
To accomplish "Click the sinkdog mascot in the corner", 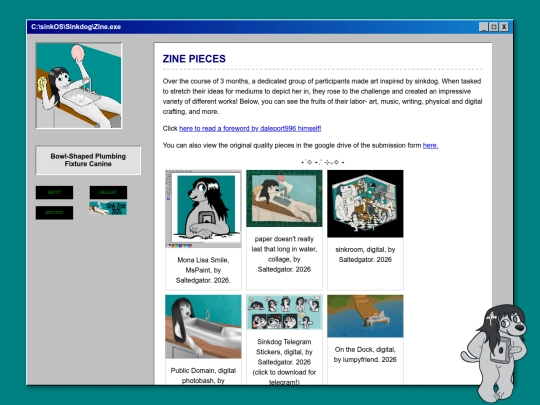I will pos(495,353).
